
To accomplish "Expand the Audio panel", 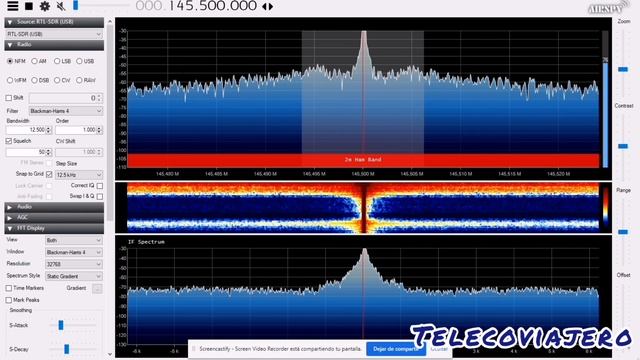I will pos(54,207).
